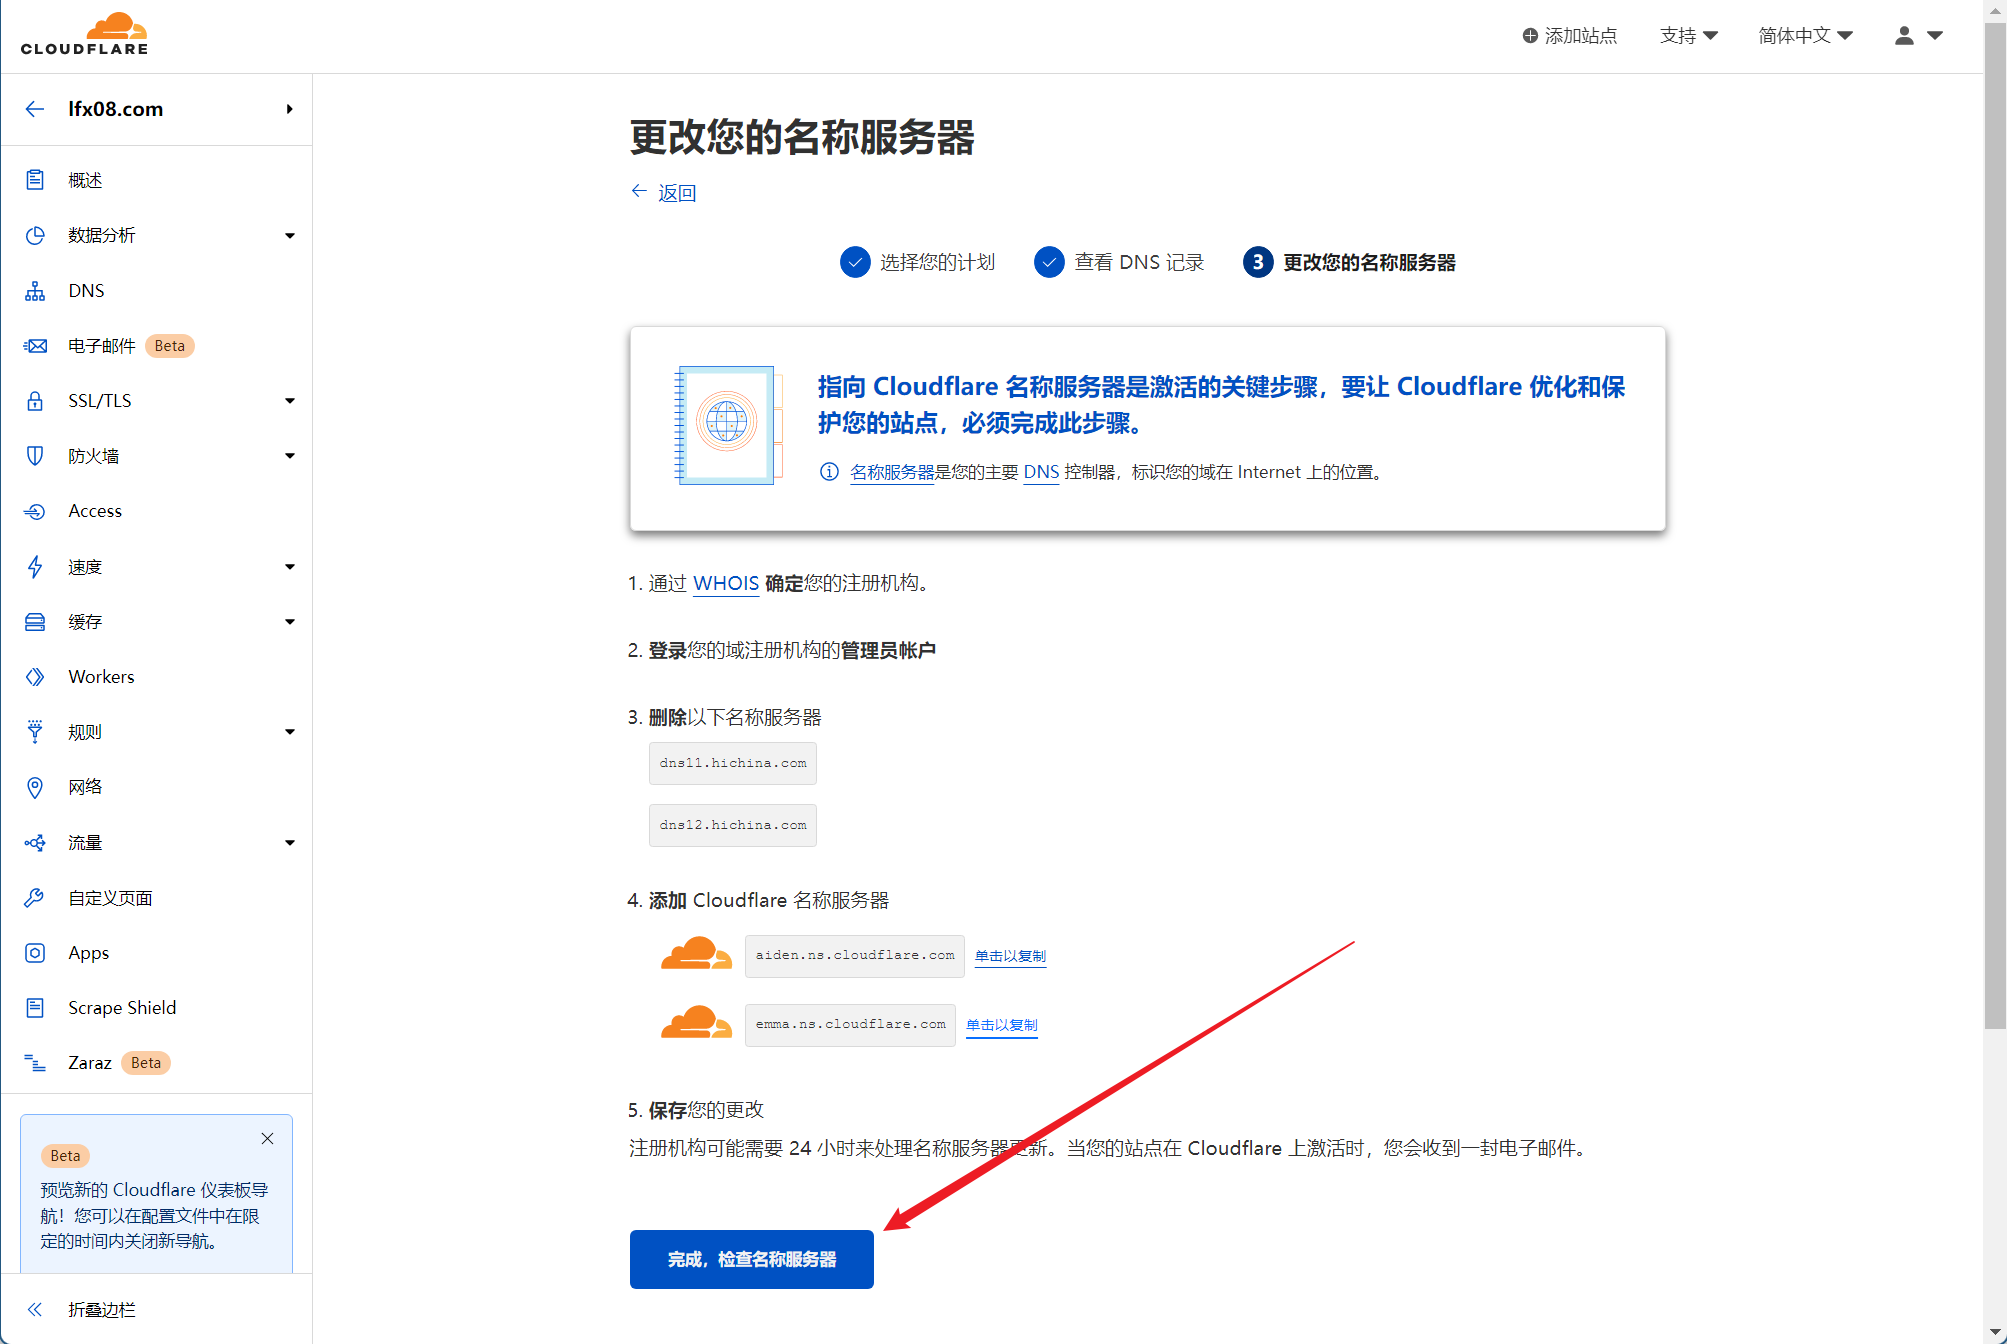Click step 3 更改您的名称服务器 indicator
This screenshot has width=2007, height=1344.
click(1349, 262)
